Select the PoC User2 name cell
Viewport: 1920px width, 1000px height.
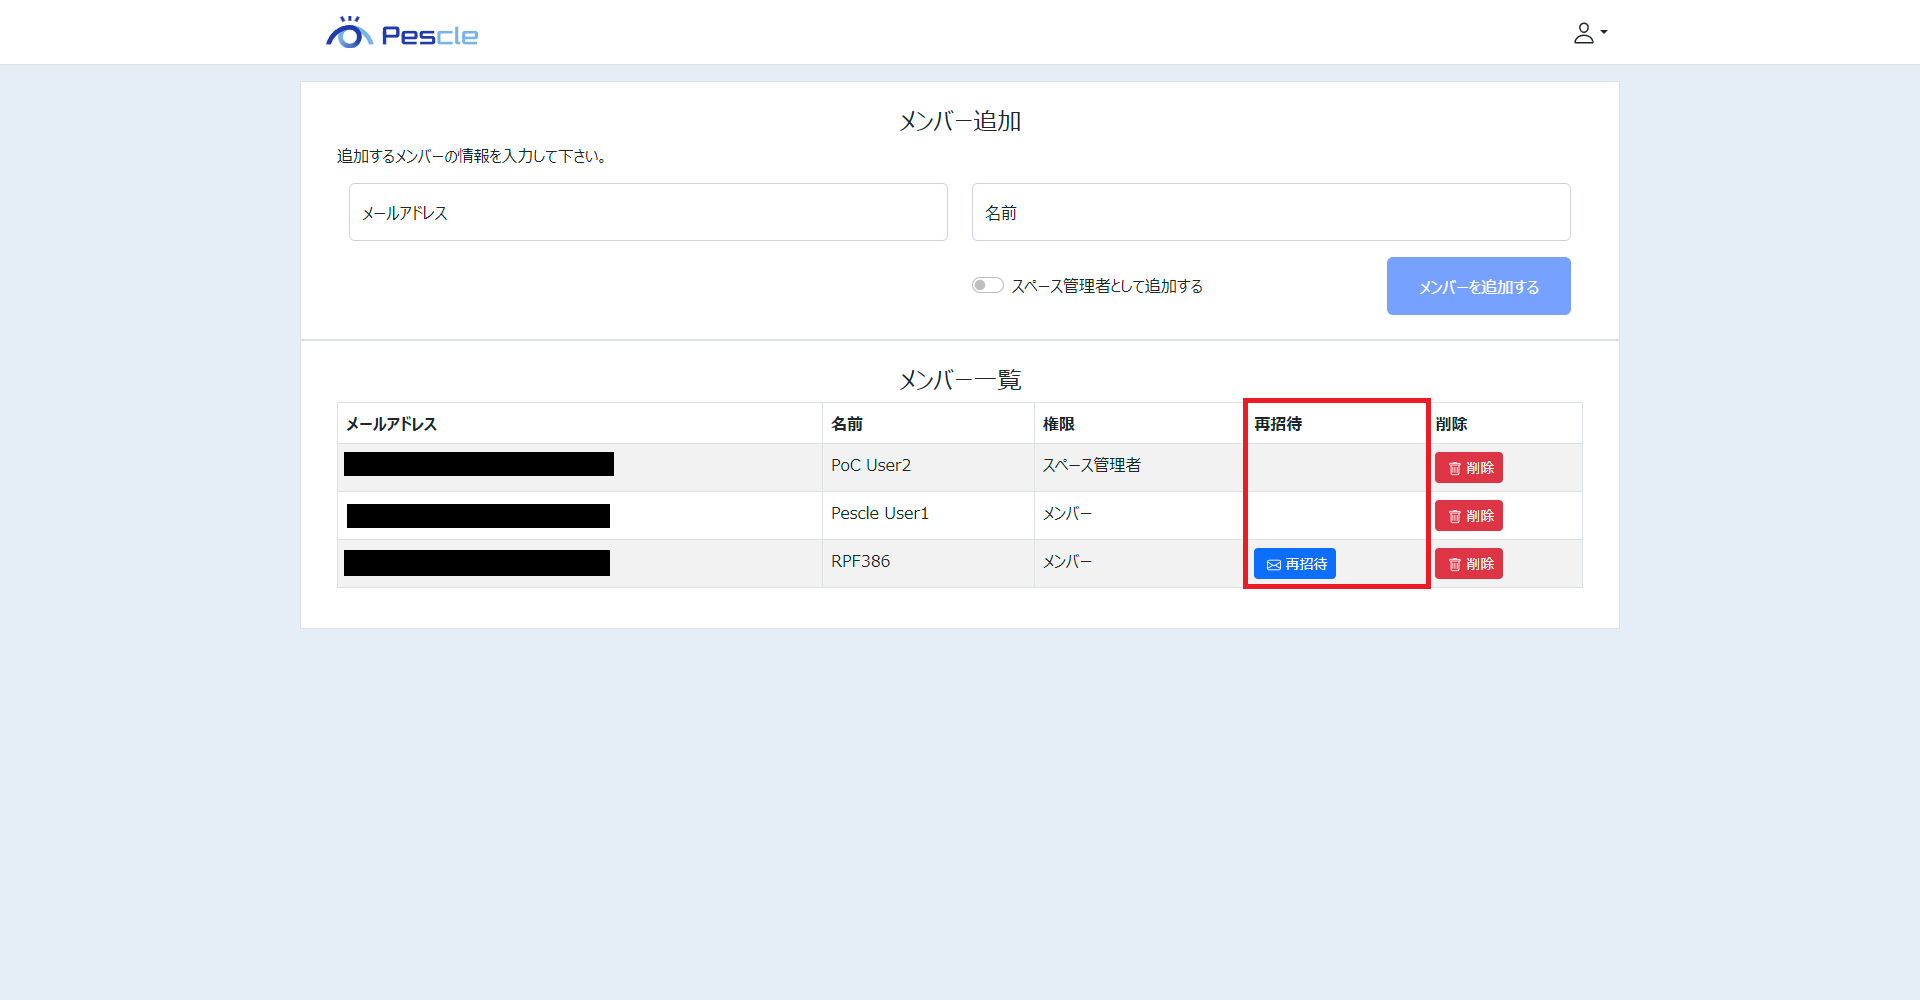tap(871, 466)
